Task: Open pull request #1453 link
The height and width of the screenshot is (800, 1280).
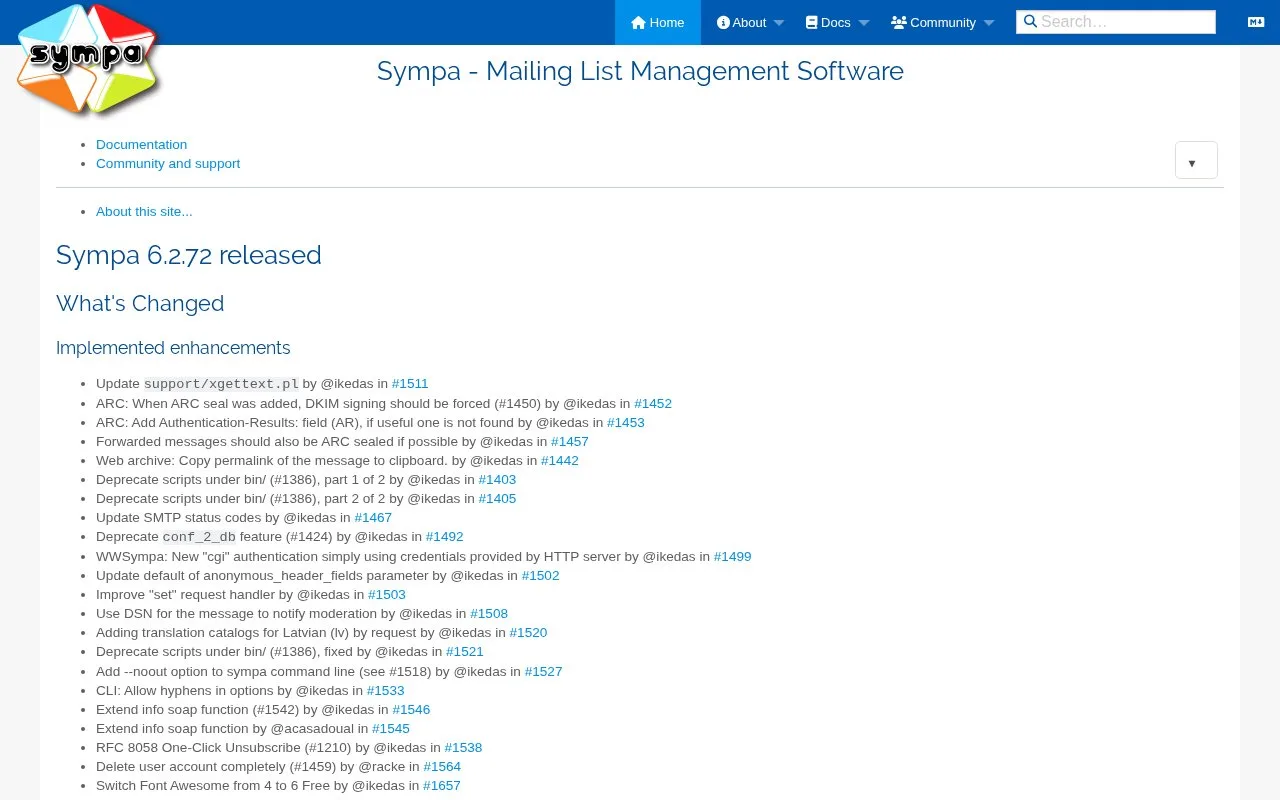Action: tap(626, 423)
